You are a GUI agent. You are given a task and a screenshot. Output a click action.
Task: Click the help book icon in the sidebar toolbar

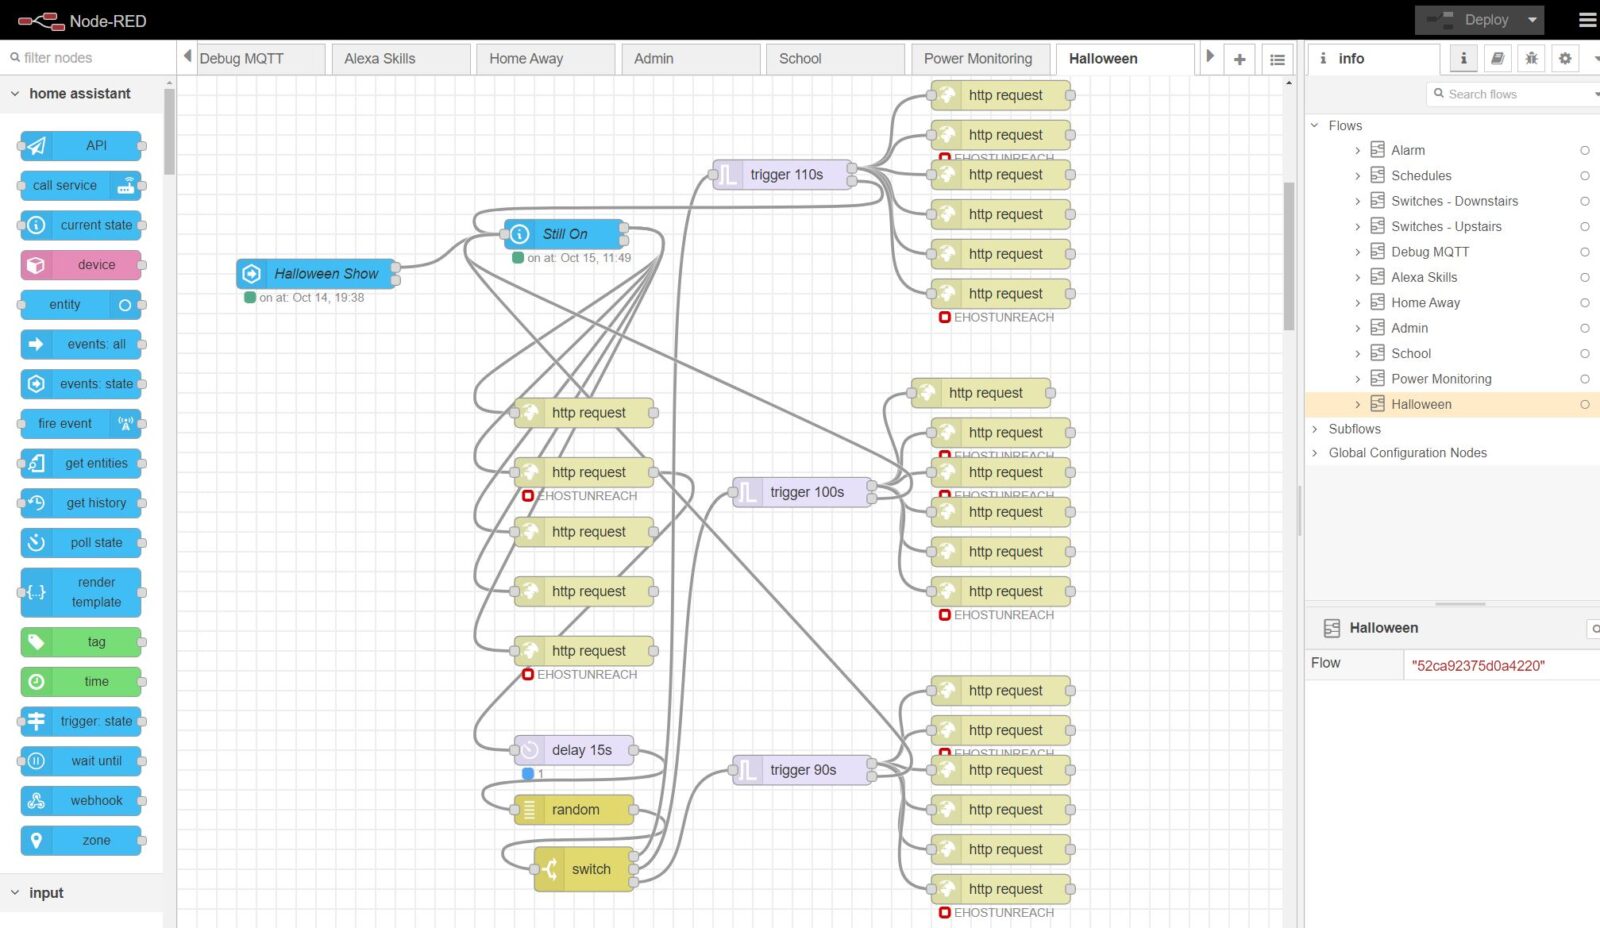[x=1497, y=58]
